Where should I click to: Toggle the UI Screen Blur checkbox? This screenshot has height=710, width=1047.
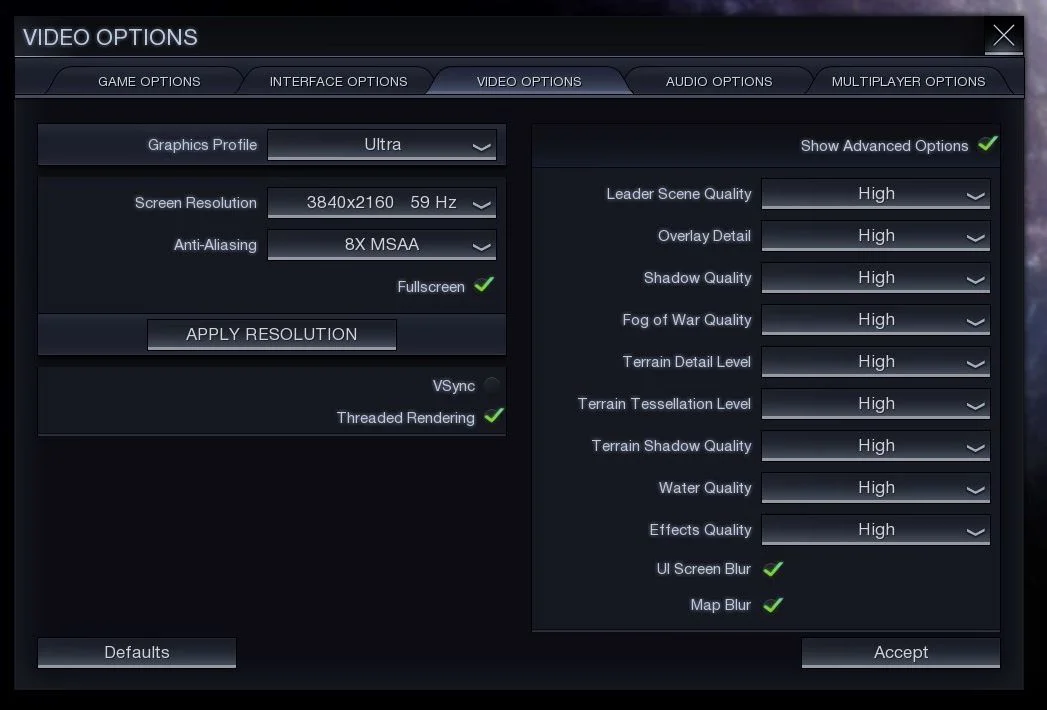tap(773, 568)
